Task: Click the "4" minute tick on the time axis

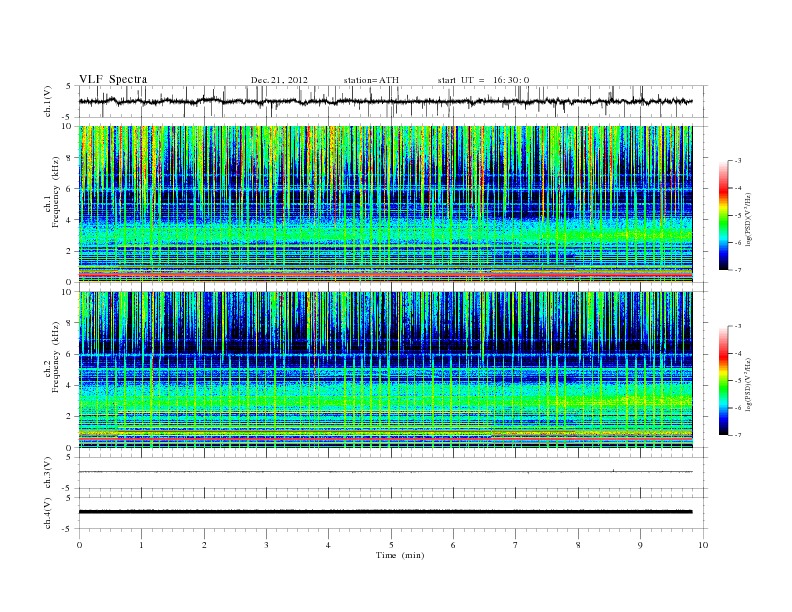Action: 328,545
